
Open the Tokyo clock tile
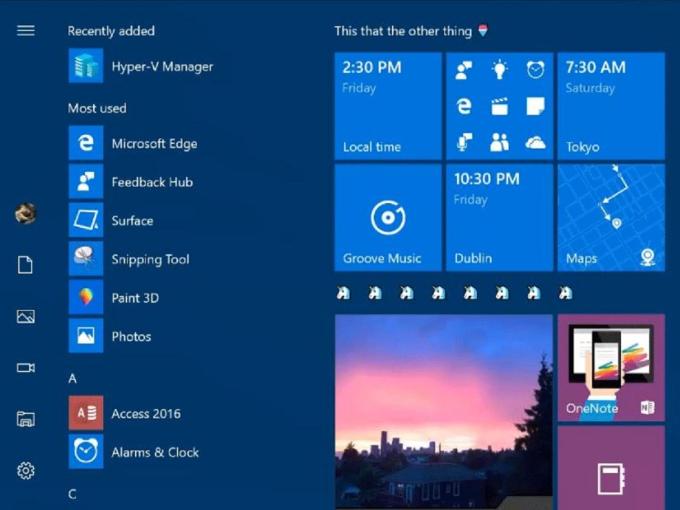(x=611, y=106)
